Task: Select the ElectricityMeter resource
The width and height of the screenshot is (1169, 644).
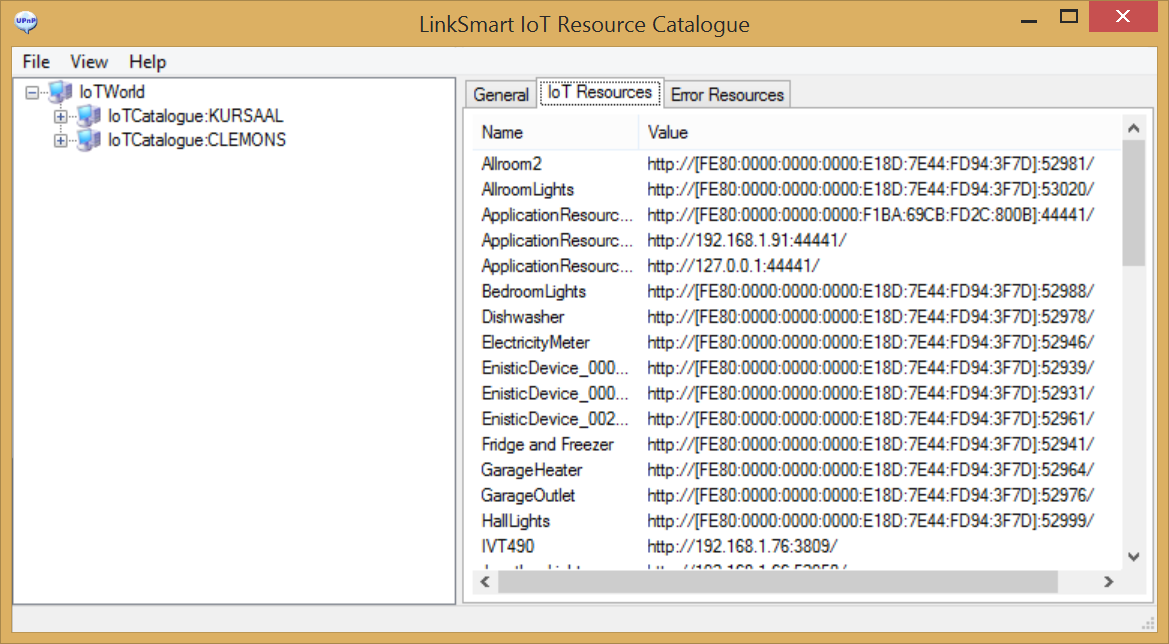Action: 535,342
